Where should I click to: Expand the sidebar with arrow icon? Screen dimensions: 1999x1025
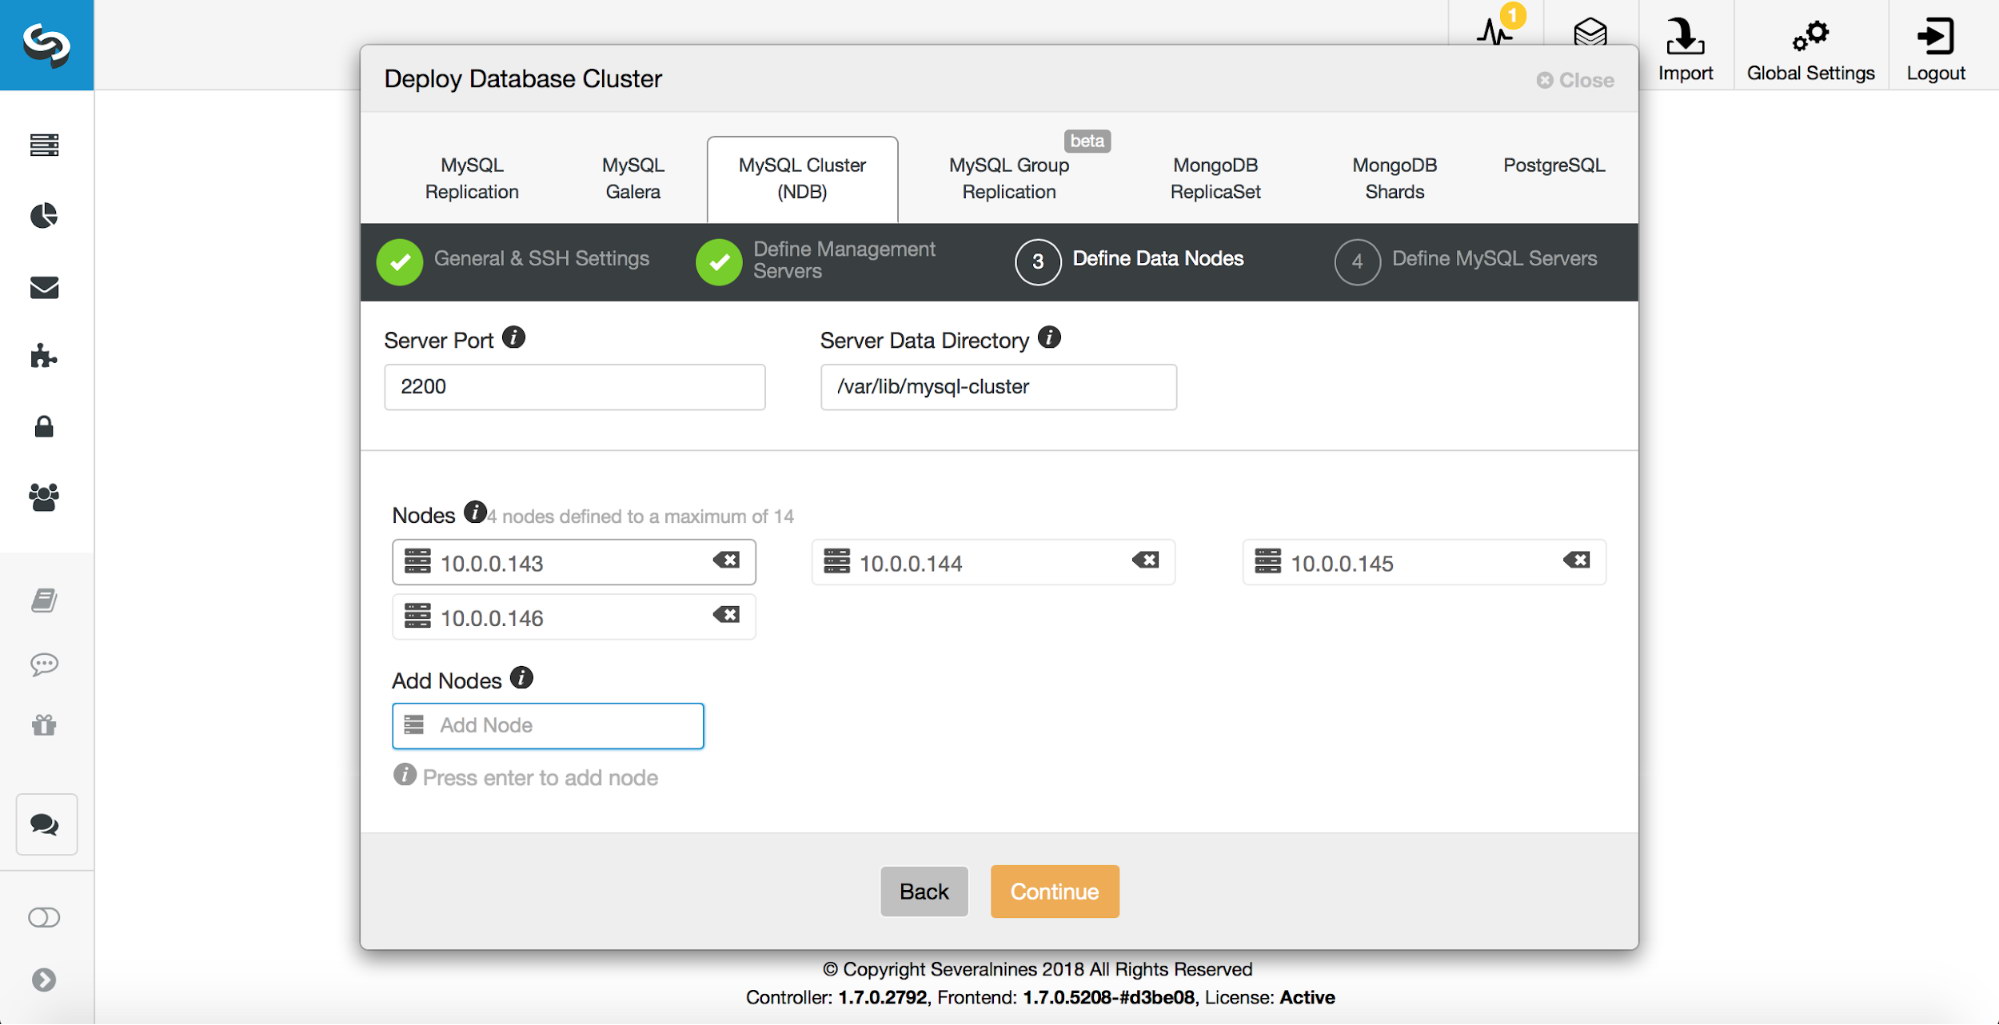pyautogui.click(x=44, y=980)
